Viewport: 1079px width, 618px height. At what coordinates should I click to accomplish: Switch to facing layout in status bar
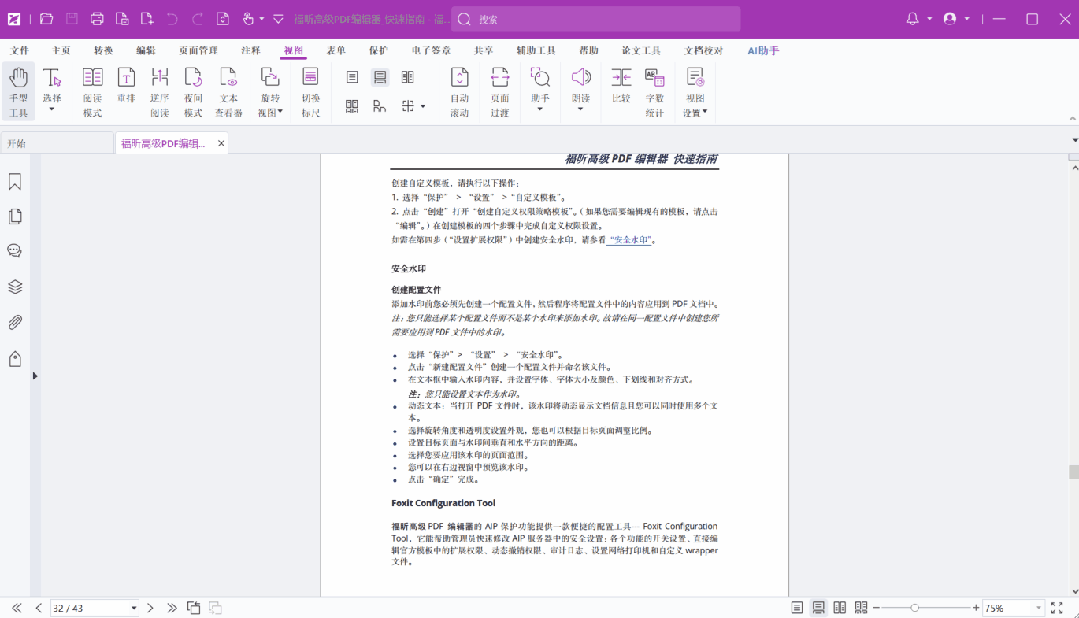[840, 608]
